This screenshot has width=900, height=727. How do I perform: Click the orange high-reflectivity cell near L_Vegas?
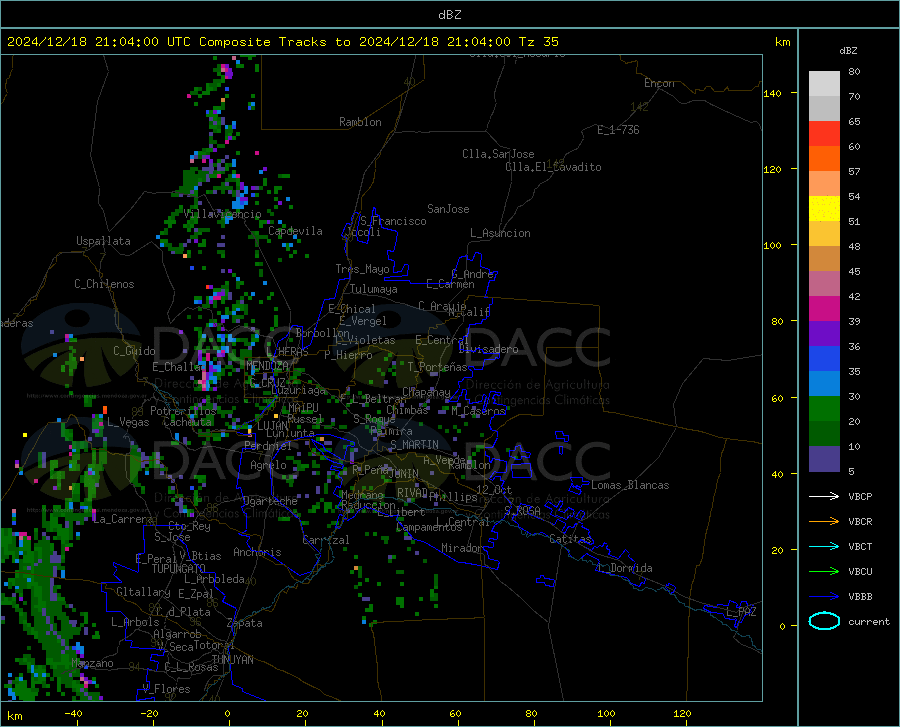105,410
